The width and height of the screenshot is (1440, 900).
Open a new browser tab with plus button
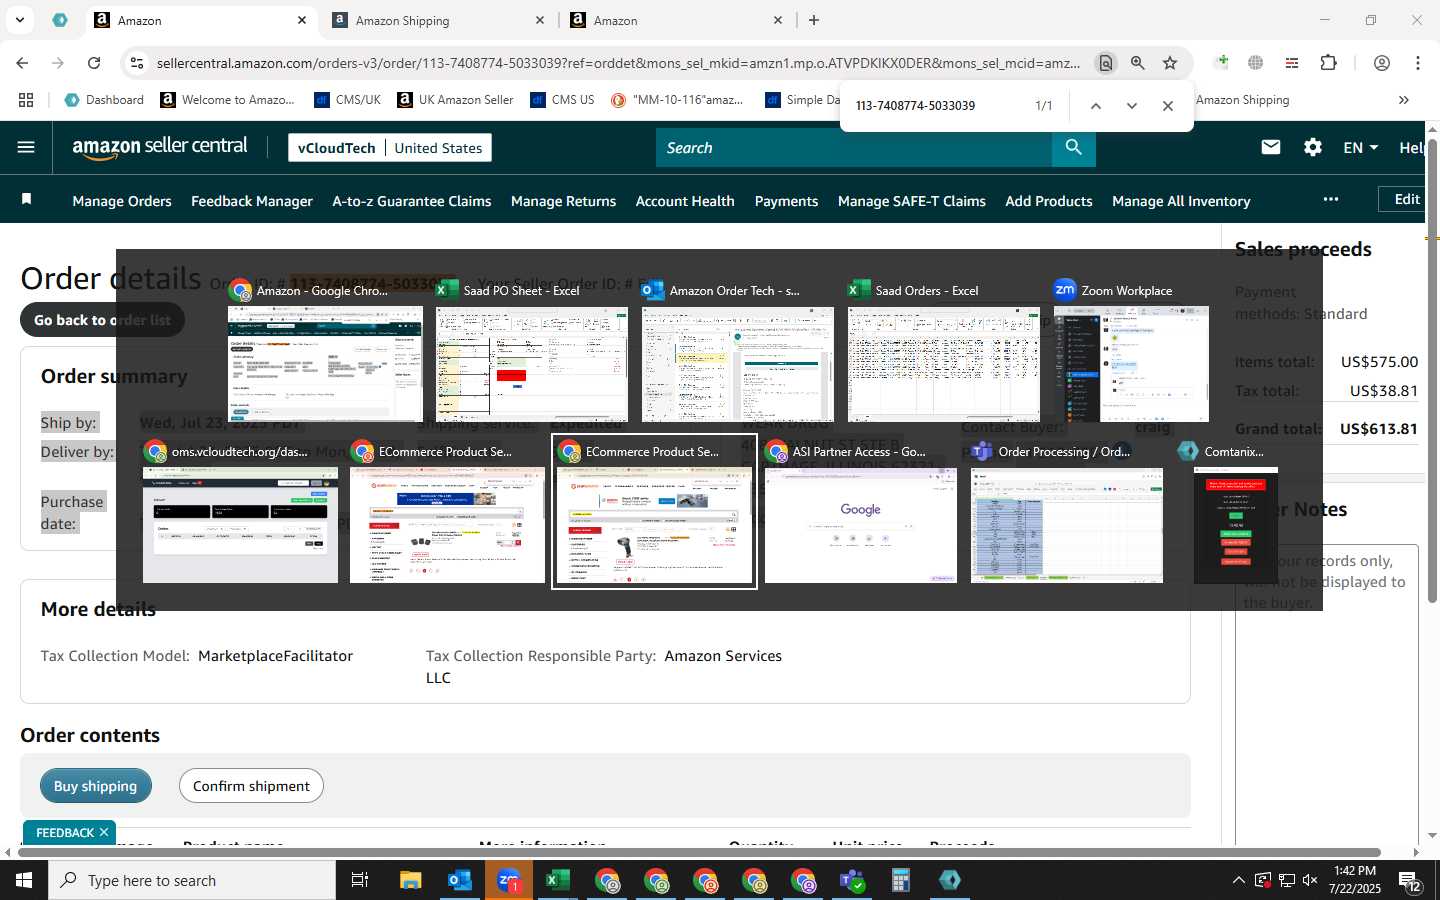[814, 20]
